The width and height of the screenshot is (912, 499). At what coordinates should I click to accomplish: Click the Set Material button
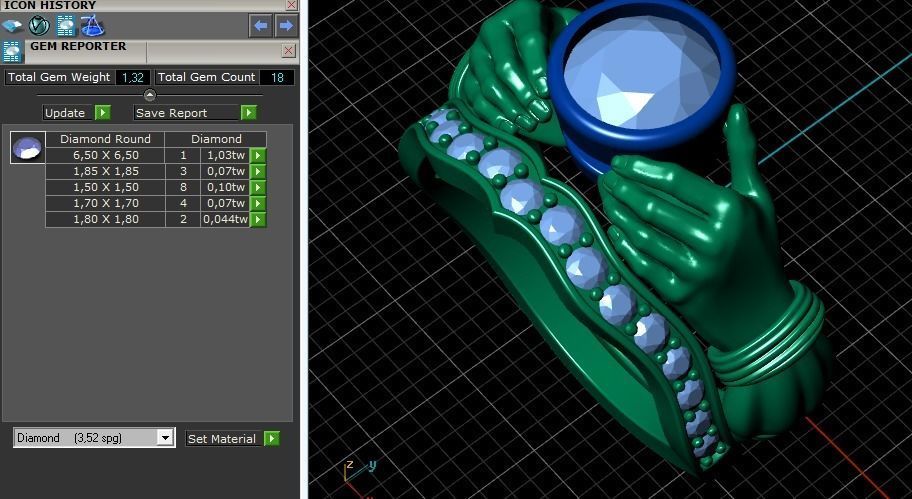tap(222, 439)
